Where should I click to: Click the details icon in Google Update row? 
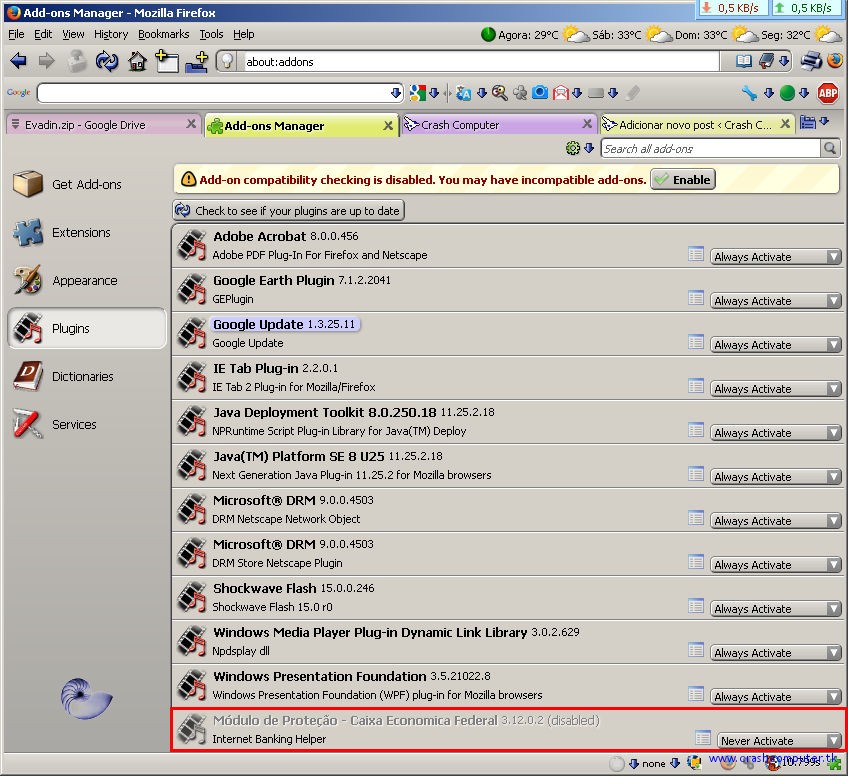[696, 342]
